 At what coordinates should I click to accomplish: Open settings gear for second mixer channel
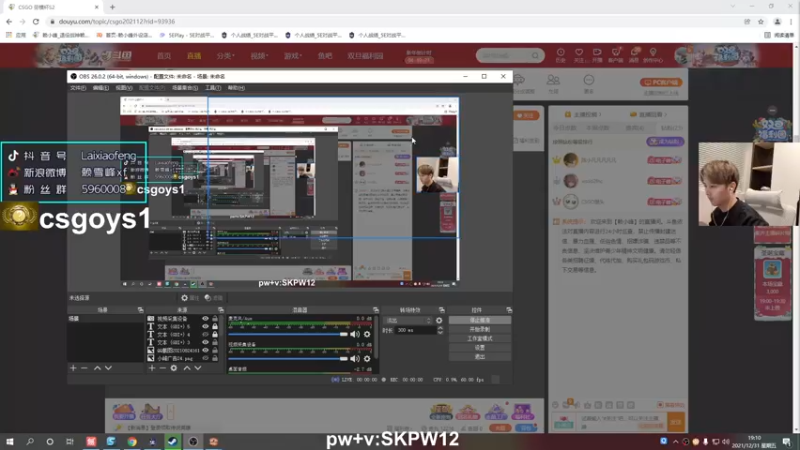(x=367, y=359)
